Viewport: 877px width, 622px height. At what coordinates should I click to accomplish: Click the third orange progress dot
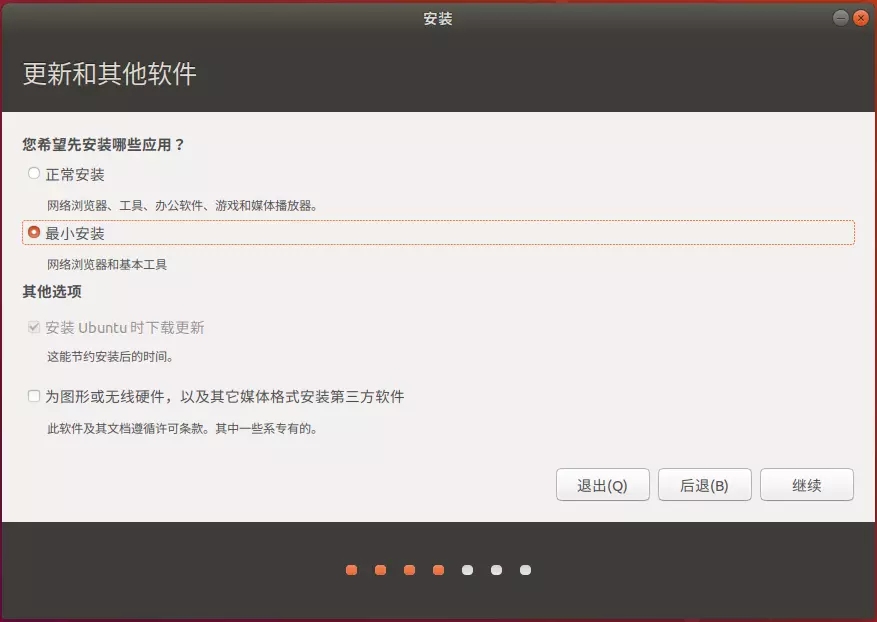409,570
